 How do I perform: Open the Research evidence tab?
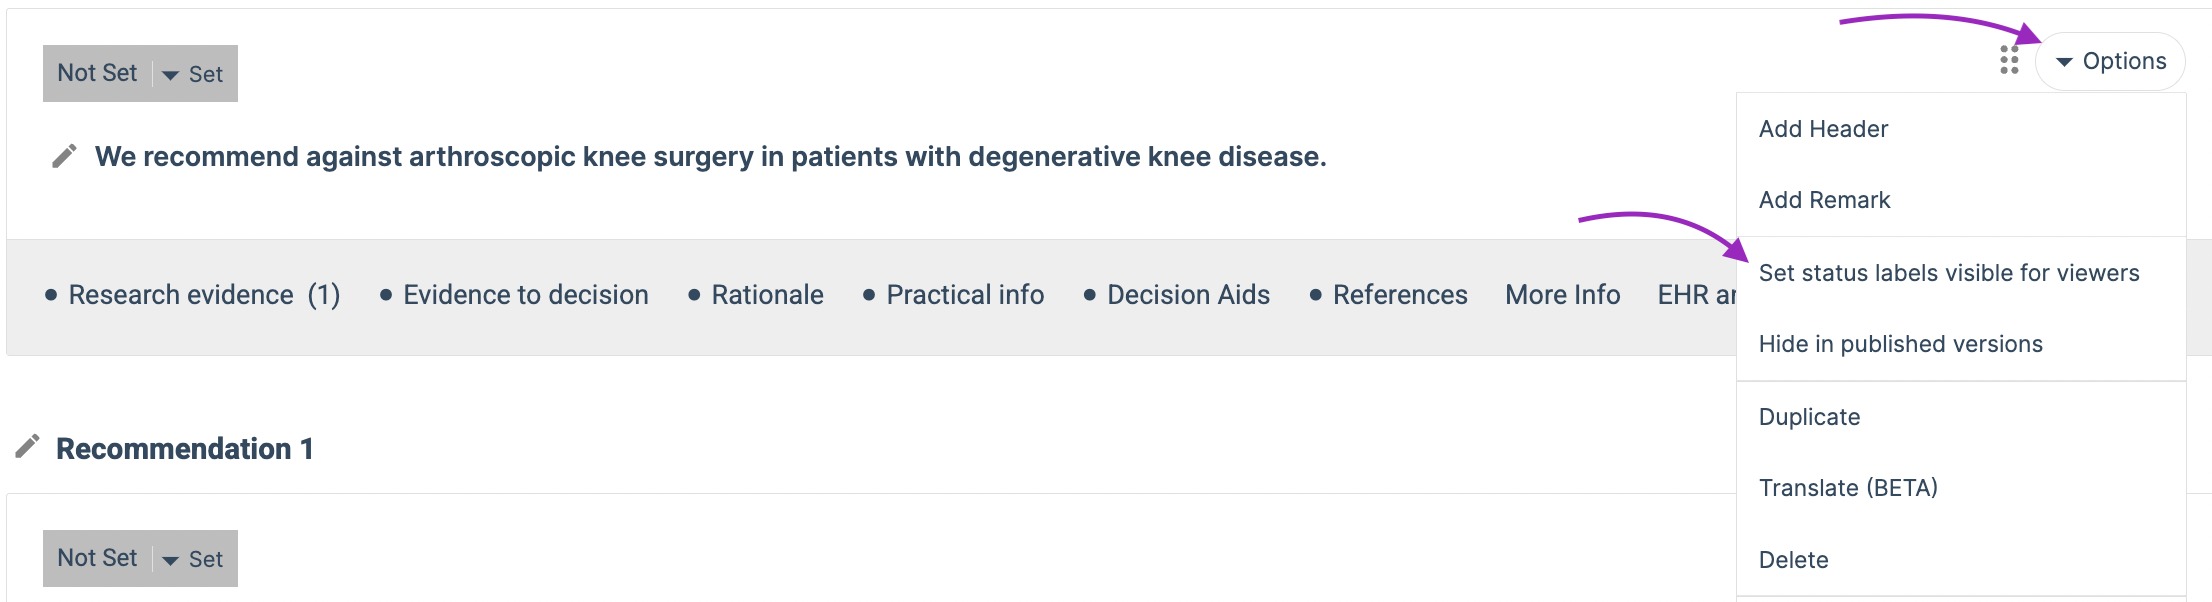point(193,295)
